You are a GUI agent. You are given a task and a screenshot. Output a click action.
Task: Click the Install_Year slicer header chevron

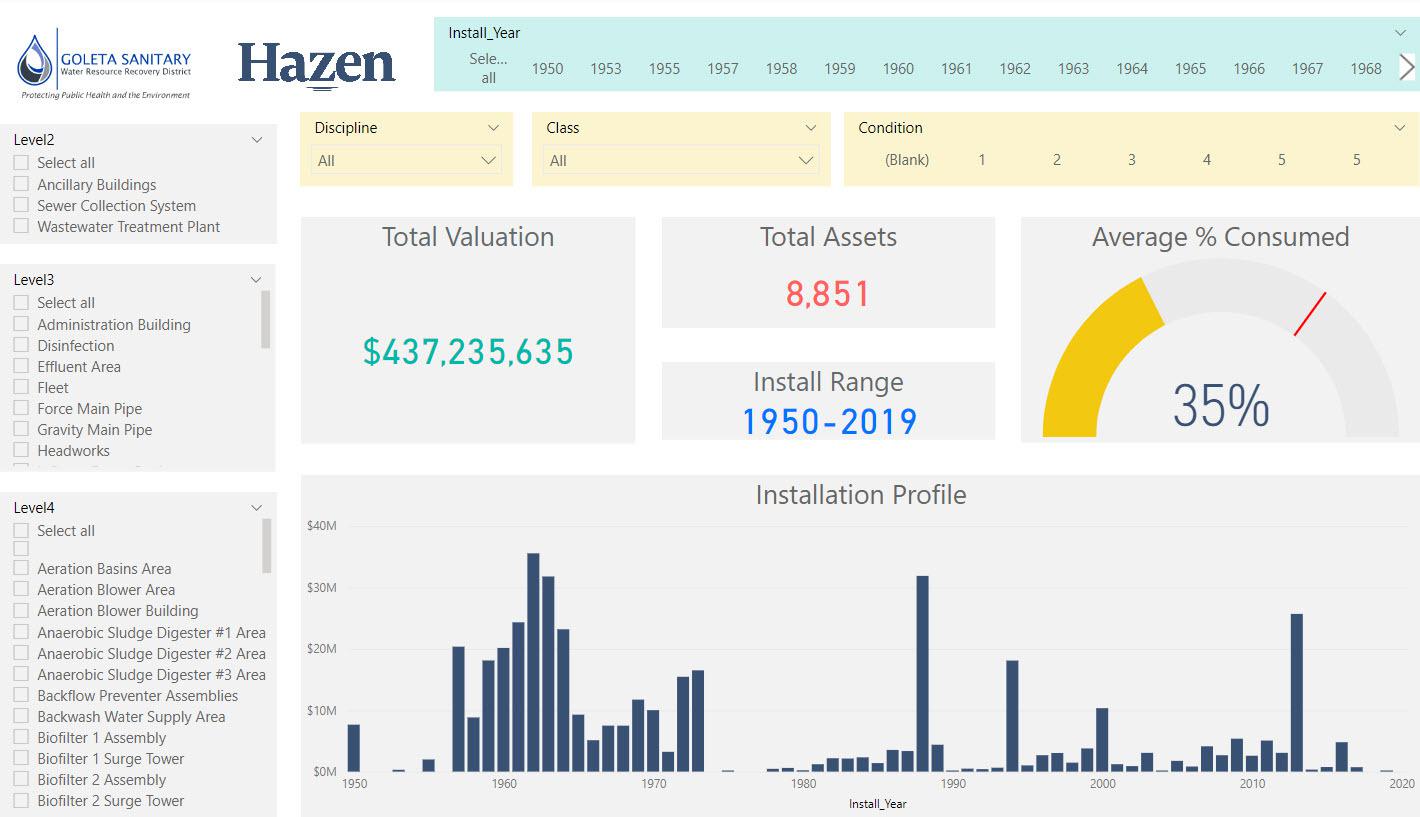click(1400, 33)
